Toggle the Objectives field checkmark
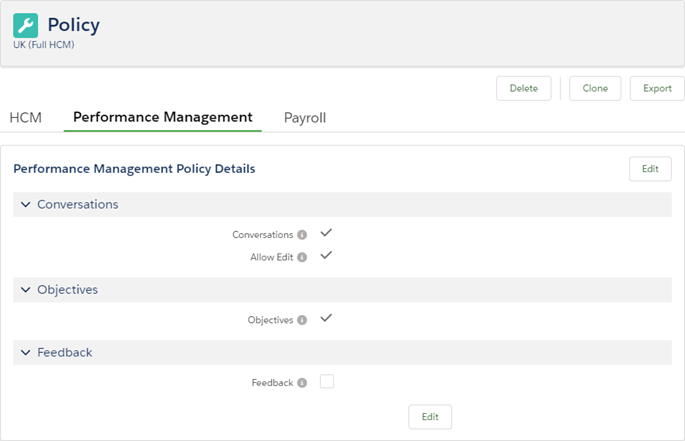 point(326,319)
